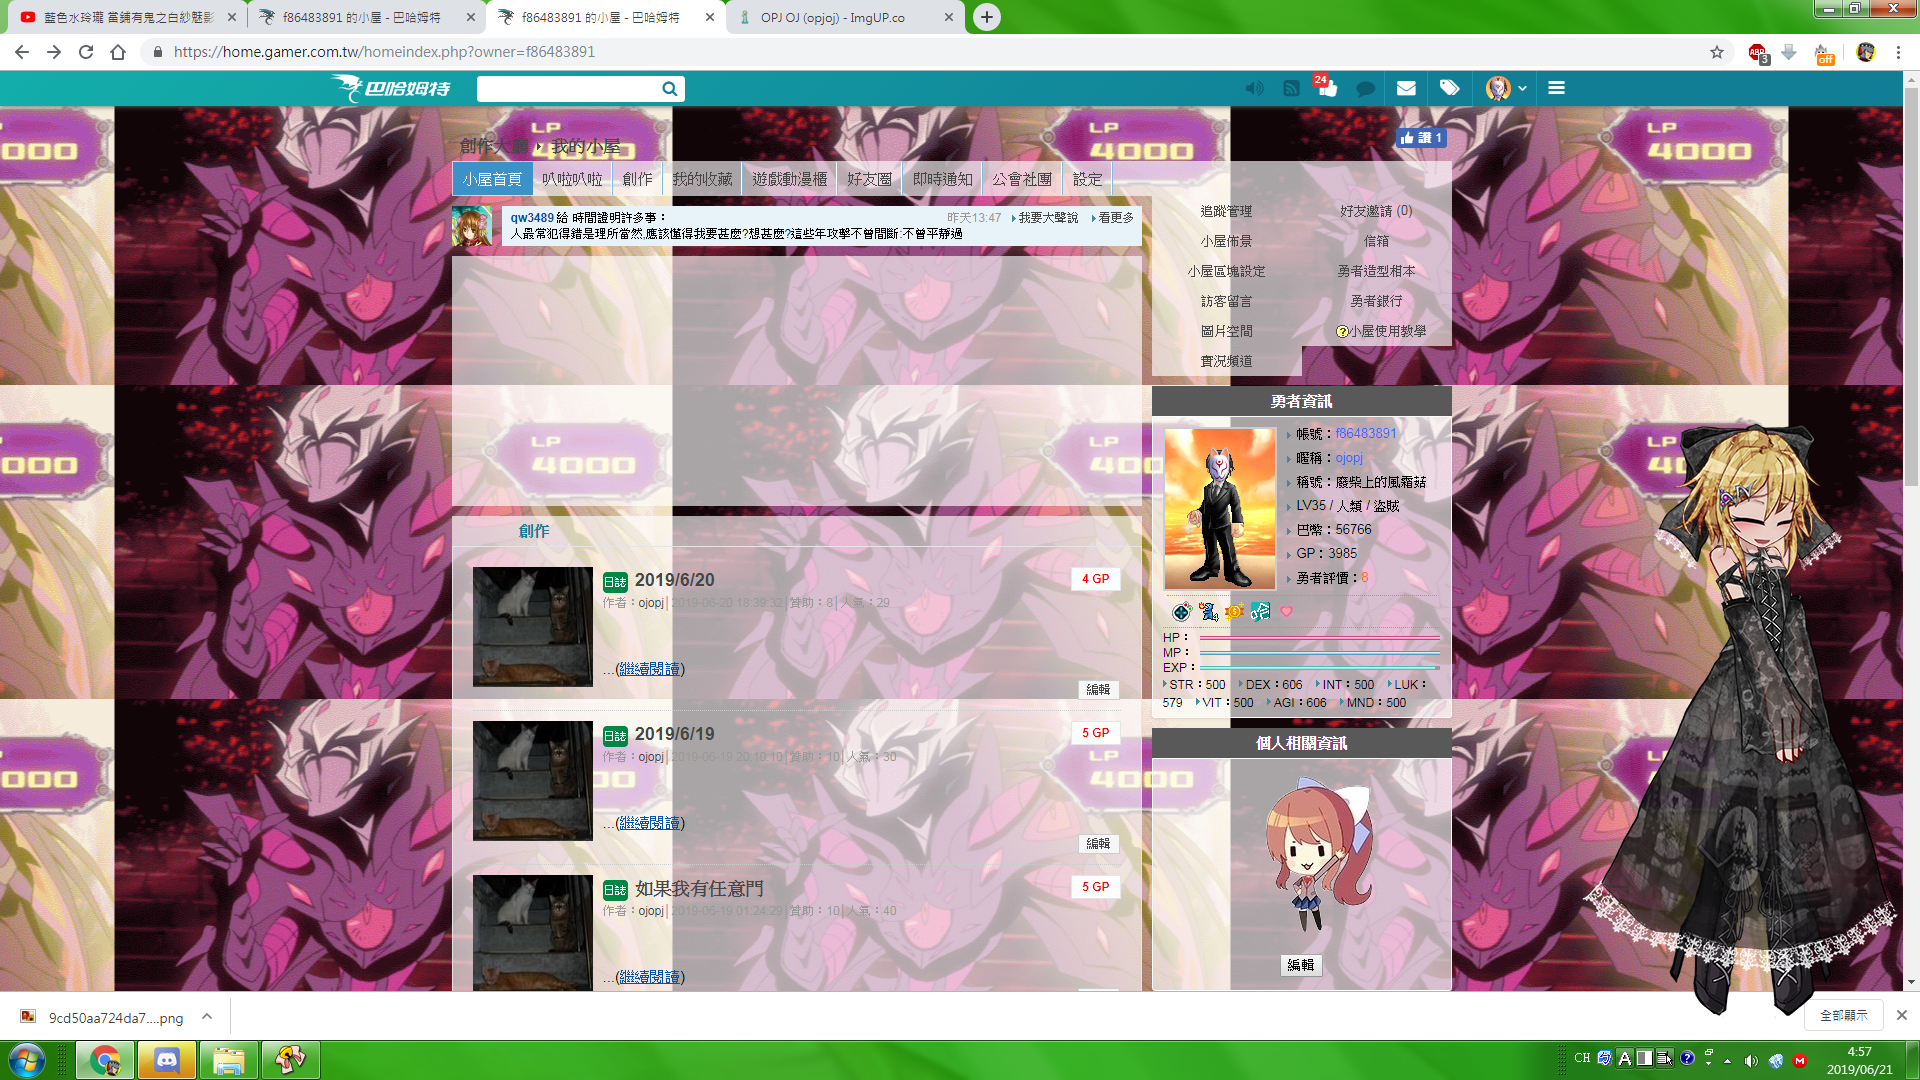1920x1080 pixels.
Task: Switch to the 遊戲動漫櫃 tab
Action: pyautogui.click(x=790, y=179)
